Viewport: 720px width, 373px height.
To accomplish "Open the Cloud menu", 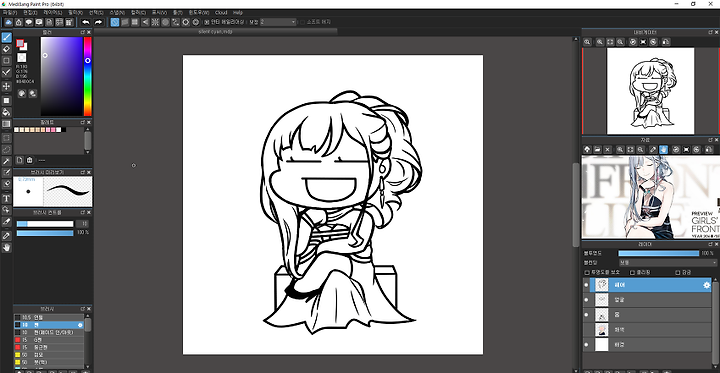I will point(221,13).
